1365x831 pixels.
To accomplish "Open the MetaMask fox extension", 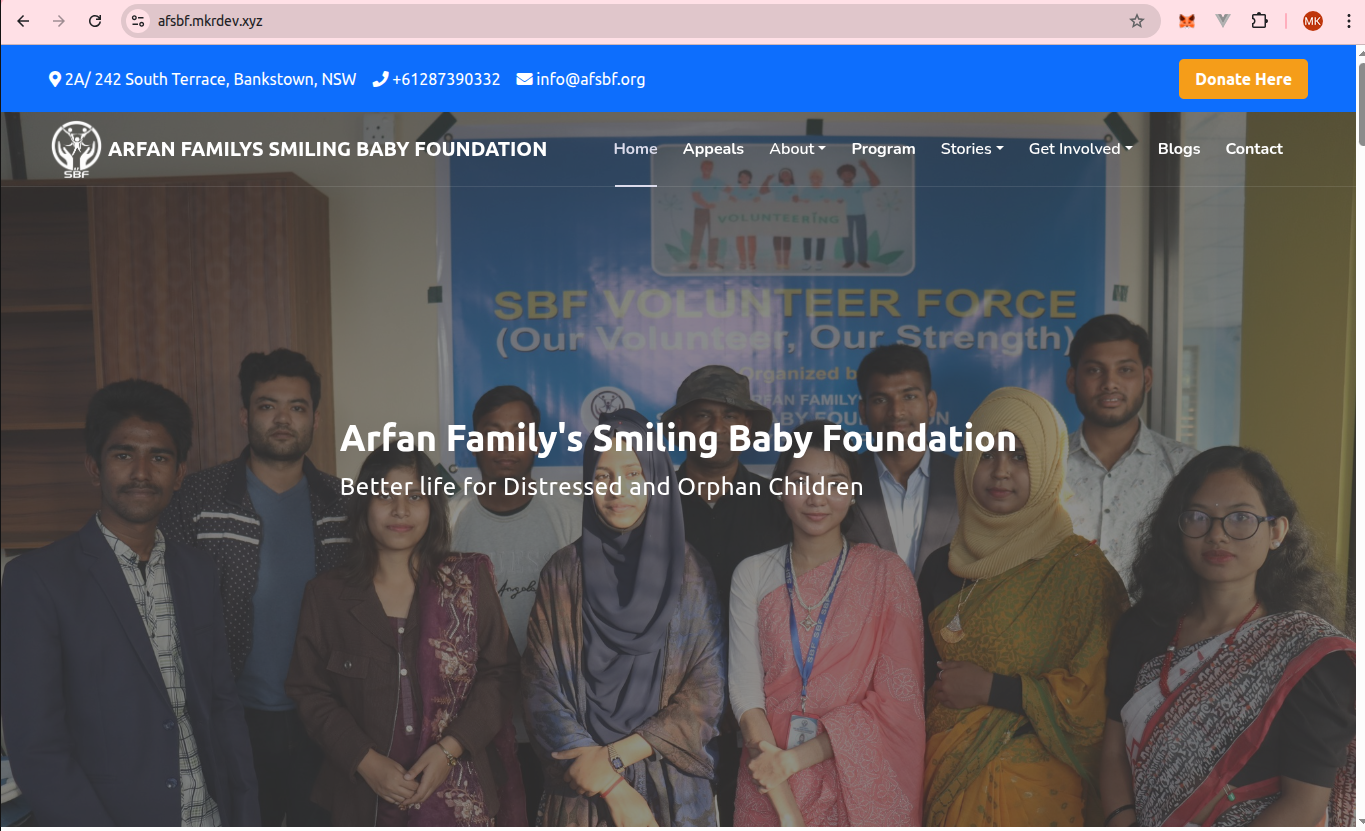I will pos(1187,21).
